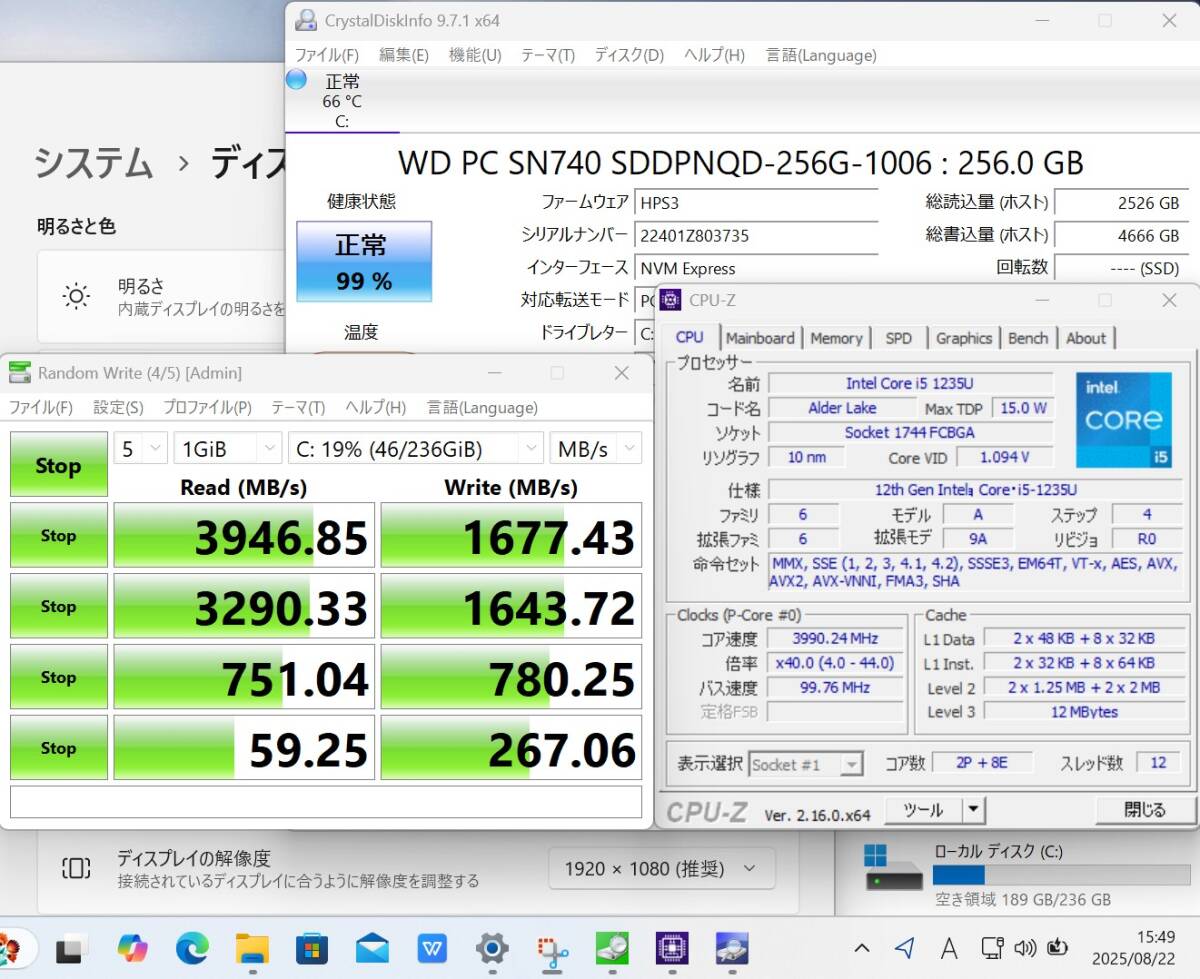
Task: Switch to the Mainboard tab in CPU-Z
Action: tap(760, 338)
